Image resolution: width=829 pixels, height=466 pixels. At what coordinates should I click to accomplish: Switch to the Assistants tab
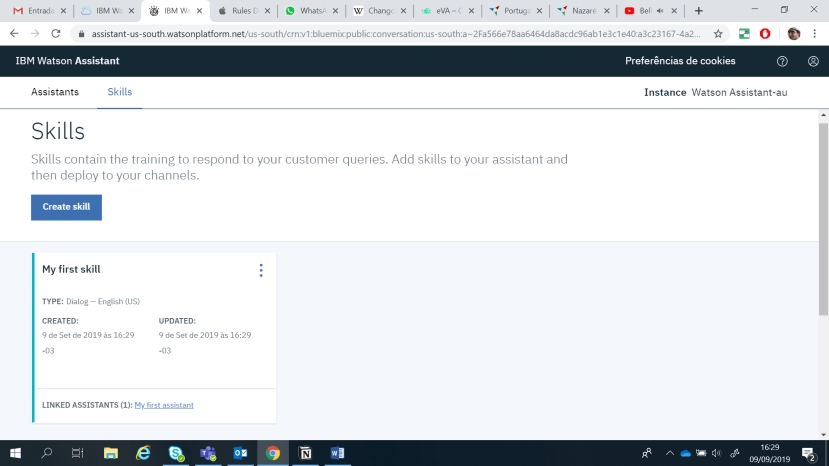pyautogui.click(x=55, y=92)
